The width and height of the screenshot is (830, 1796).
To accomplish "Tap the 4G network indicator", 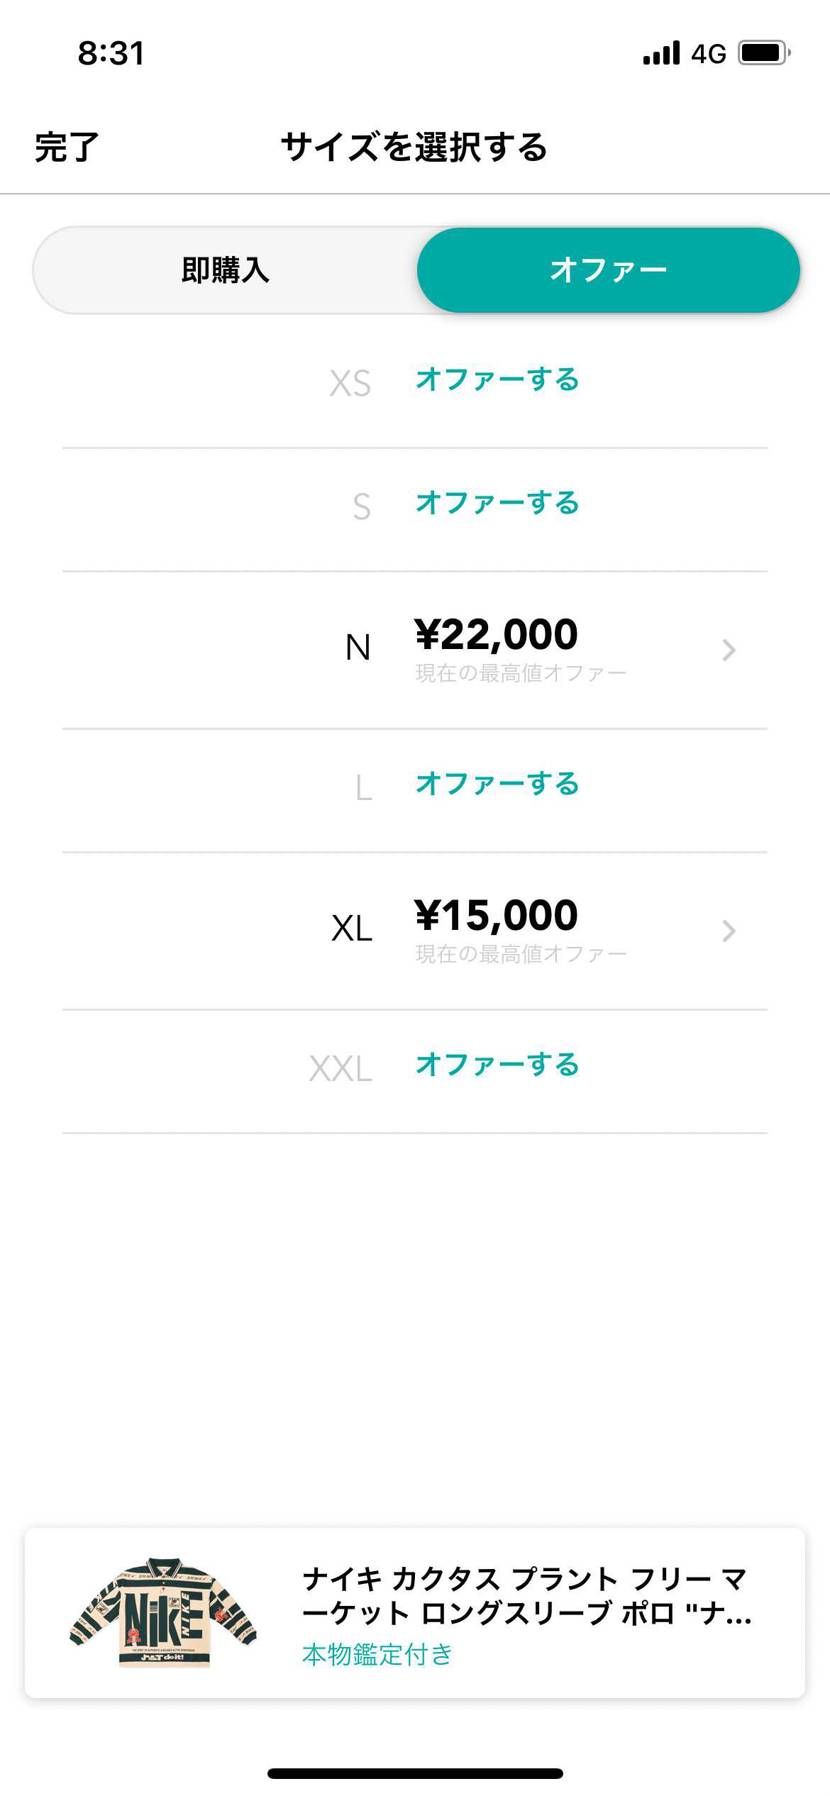I will pos(708,54).
